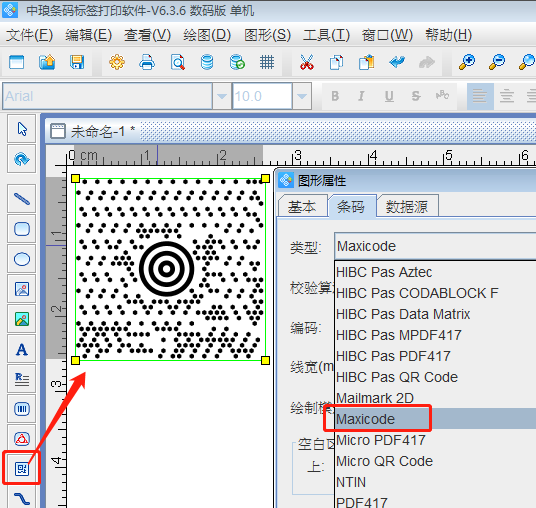This screenshot has height=508, width=536.
Task: Select the 1D barcode tool icon
Action: 22,409
